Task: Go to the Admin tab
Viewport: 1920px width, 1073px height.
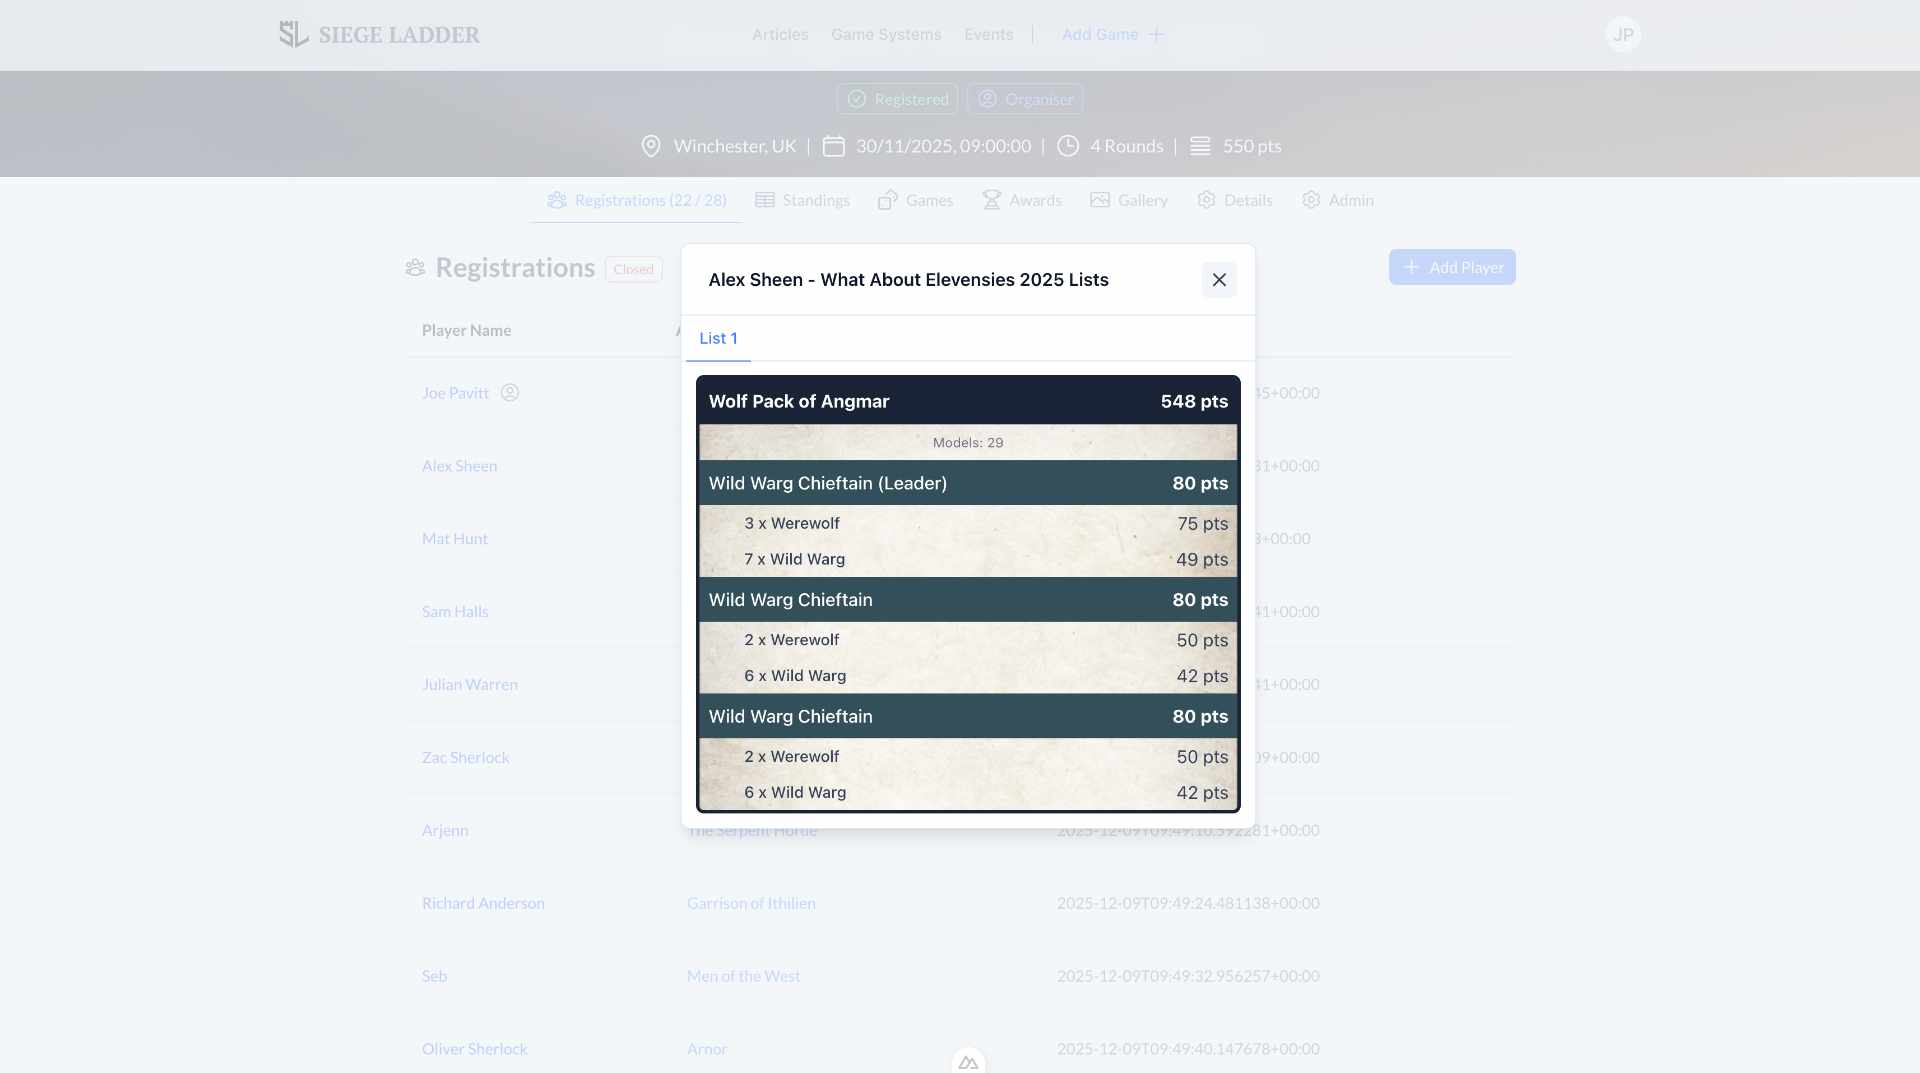Action: [x=1337, y=200]
